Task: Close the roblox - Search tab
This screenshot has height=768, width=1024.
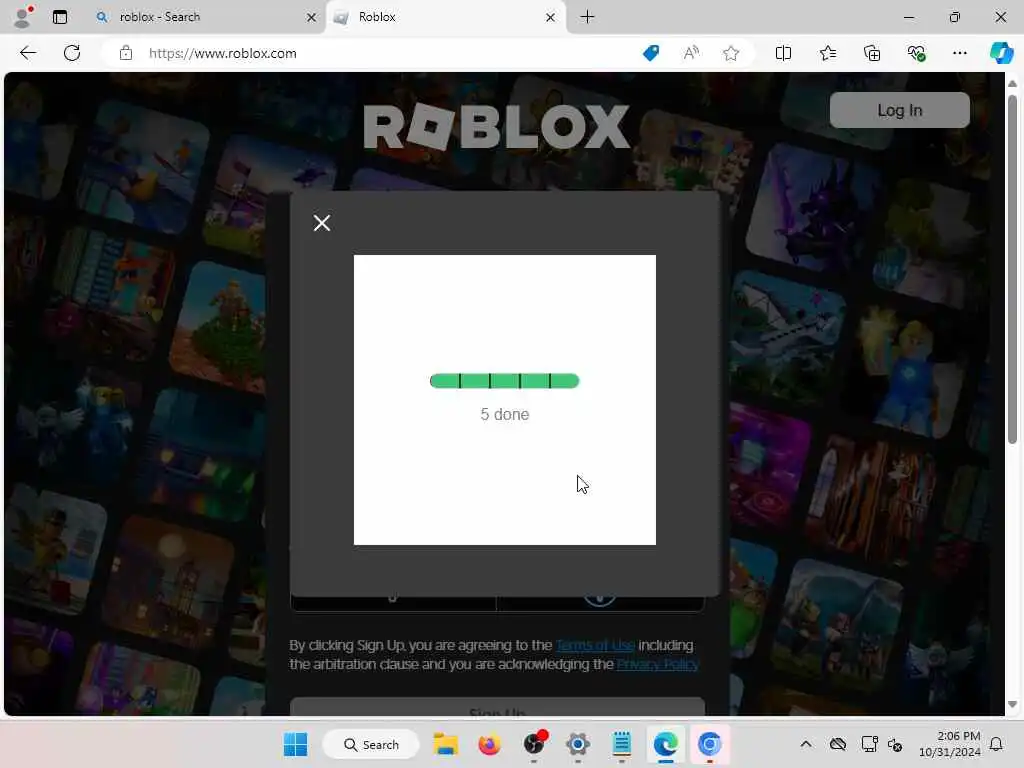Action: (x=312, y=18)
